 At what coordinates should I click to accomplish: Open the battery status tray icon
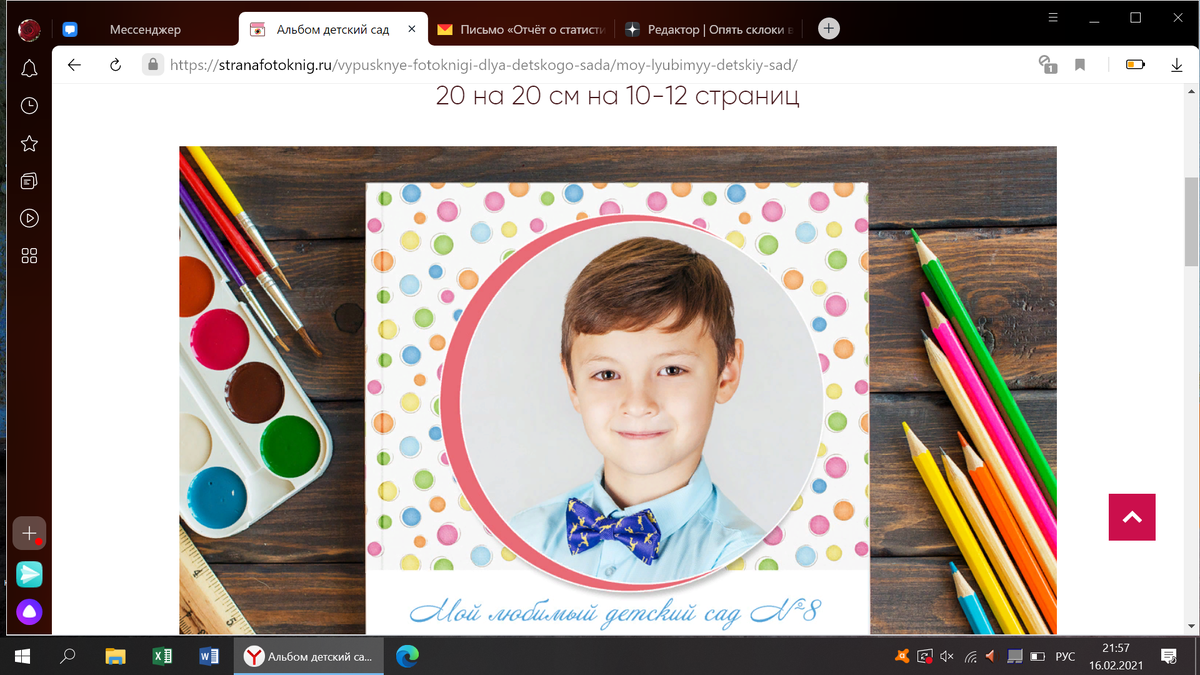[x=1038, y=656]
